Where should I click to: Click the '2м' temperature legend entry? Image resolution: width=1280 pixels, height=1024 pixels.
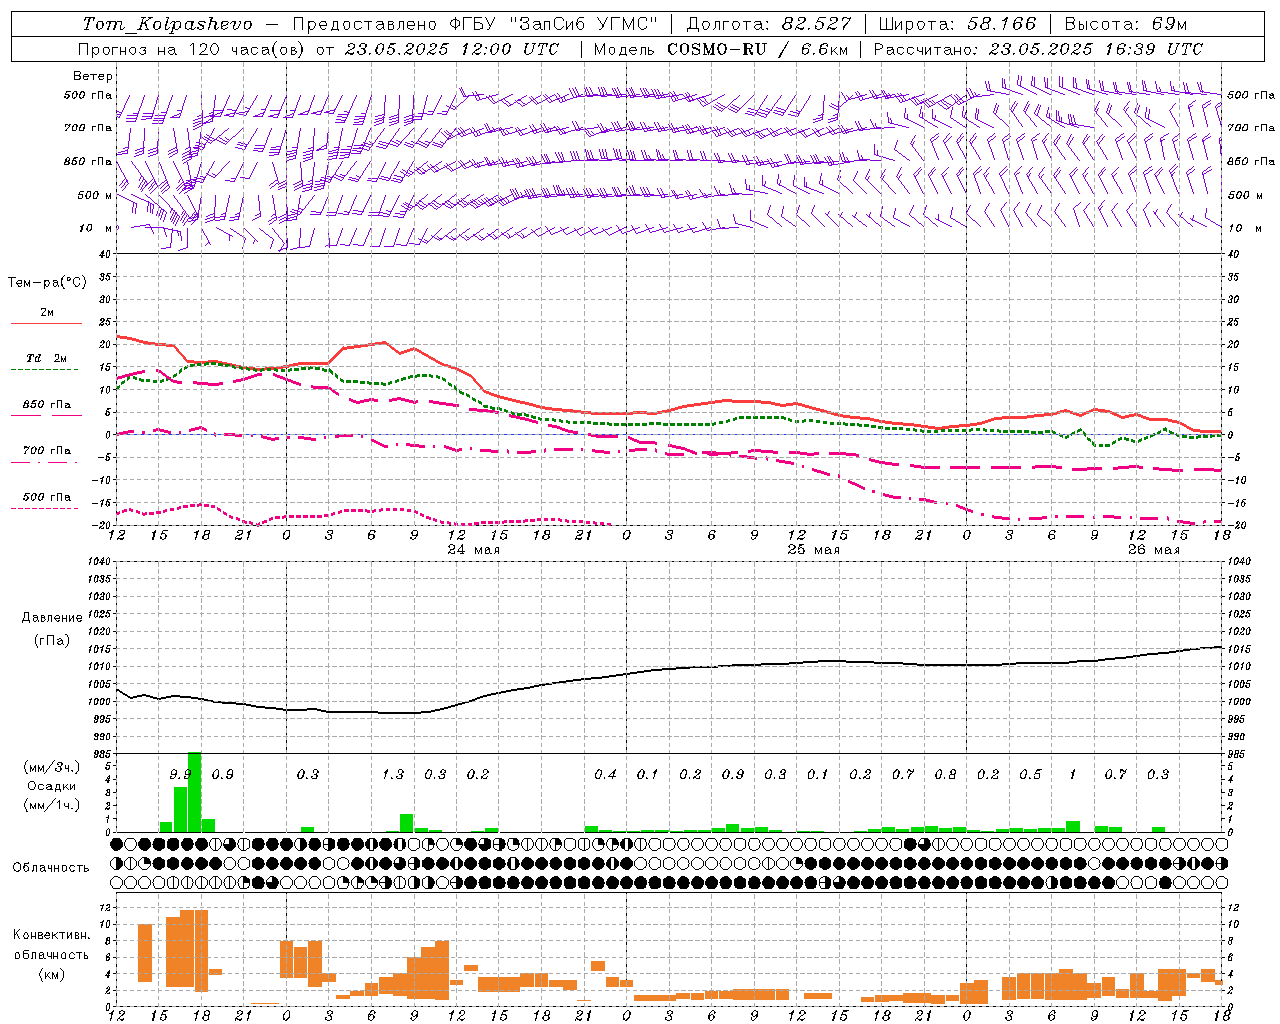[47, 312]
